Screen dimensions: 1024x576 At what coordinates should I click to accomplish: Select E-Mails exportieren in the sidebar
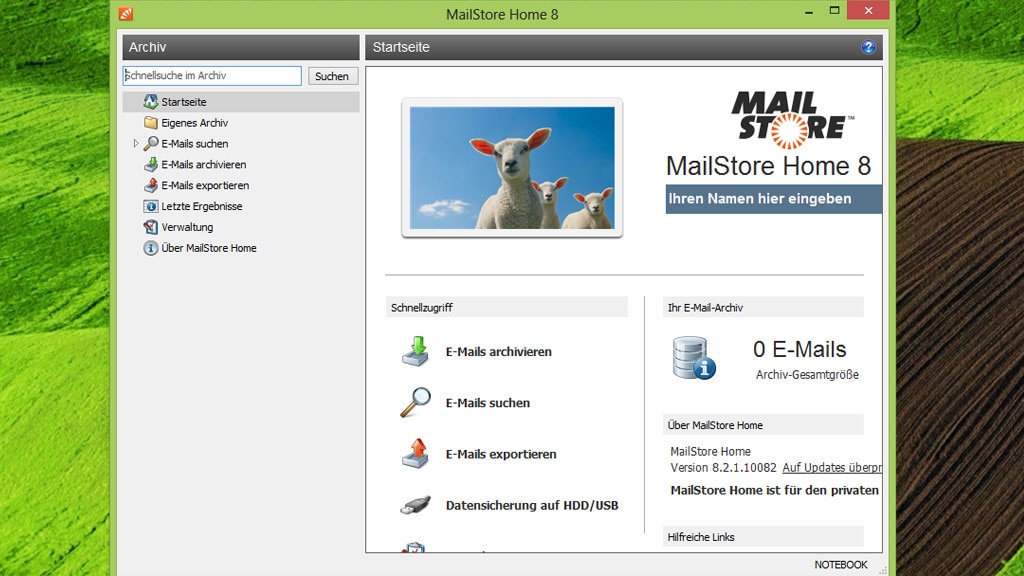(x=205, y=186)
